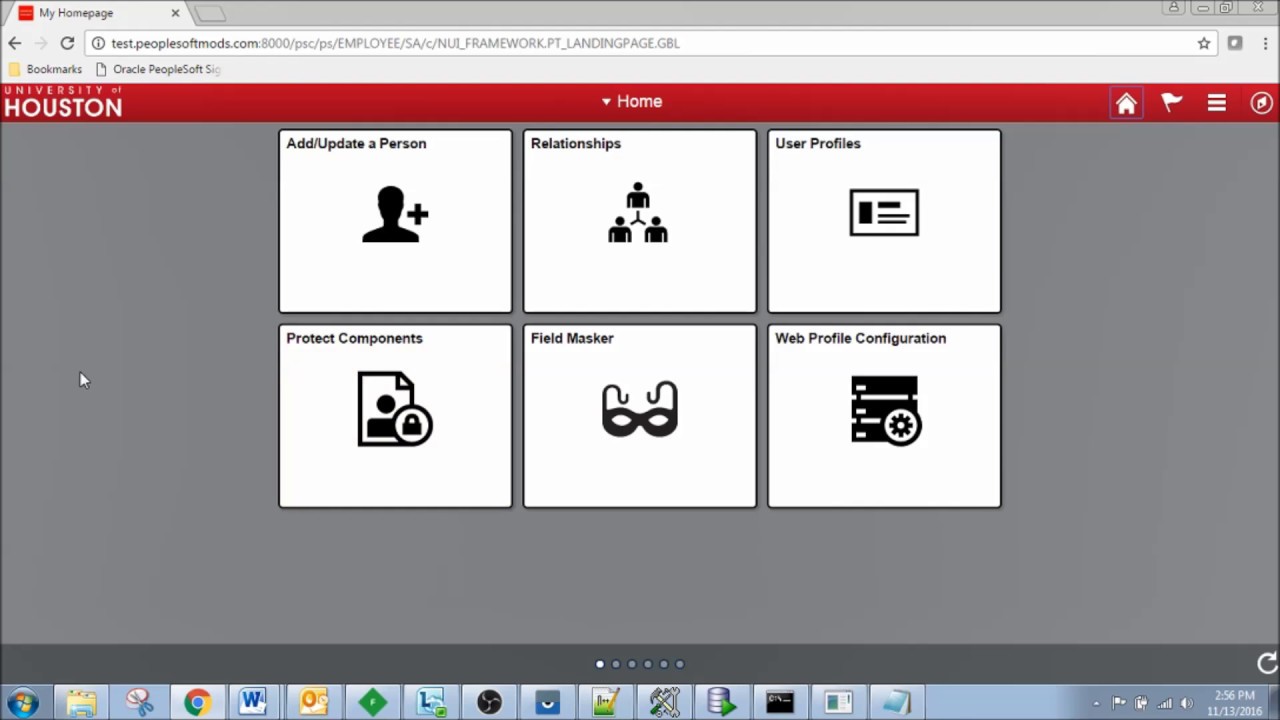The image size is (1280, 720).
Task: Select the third homepage pagination dot
Action: pos(632,664)
